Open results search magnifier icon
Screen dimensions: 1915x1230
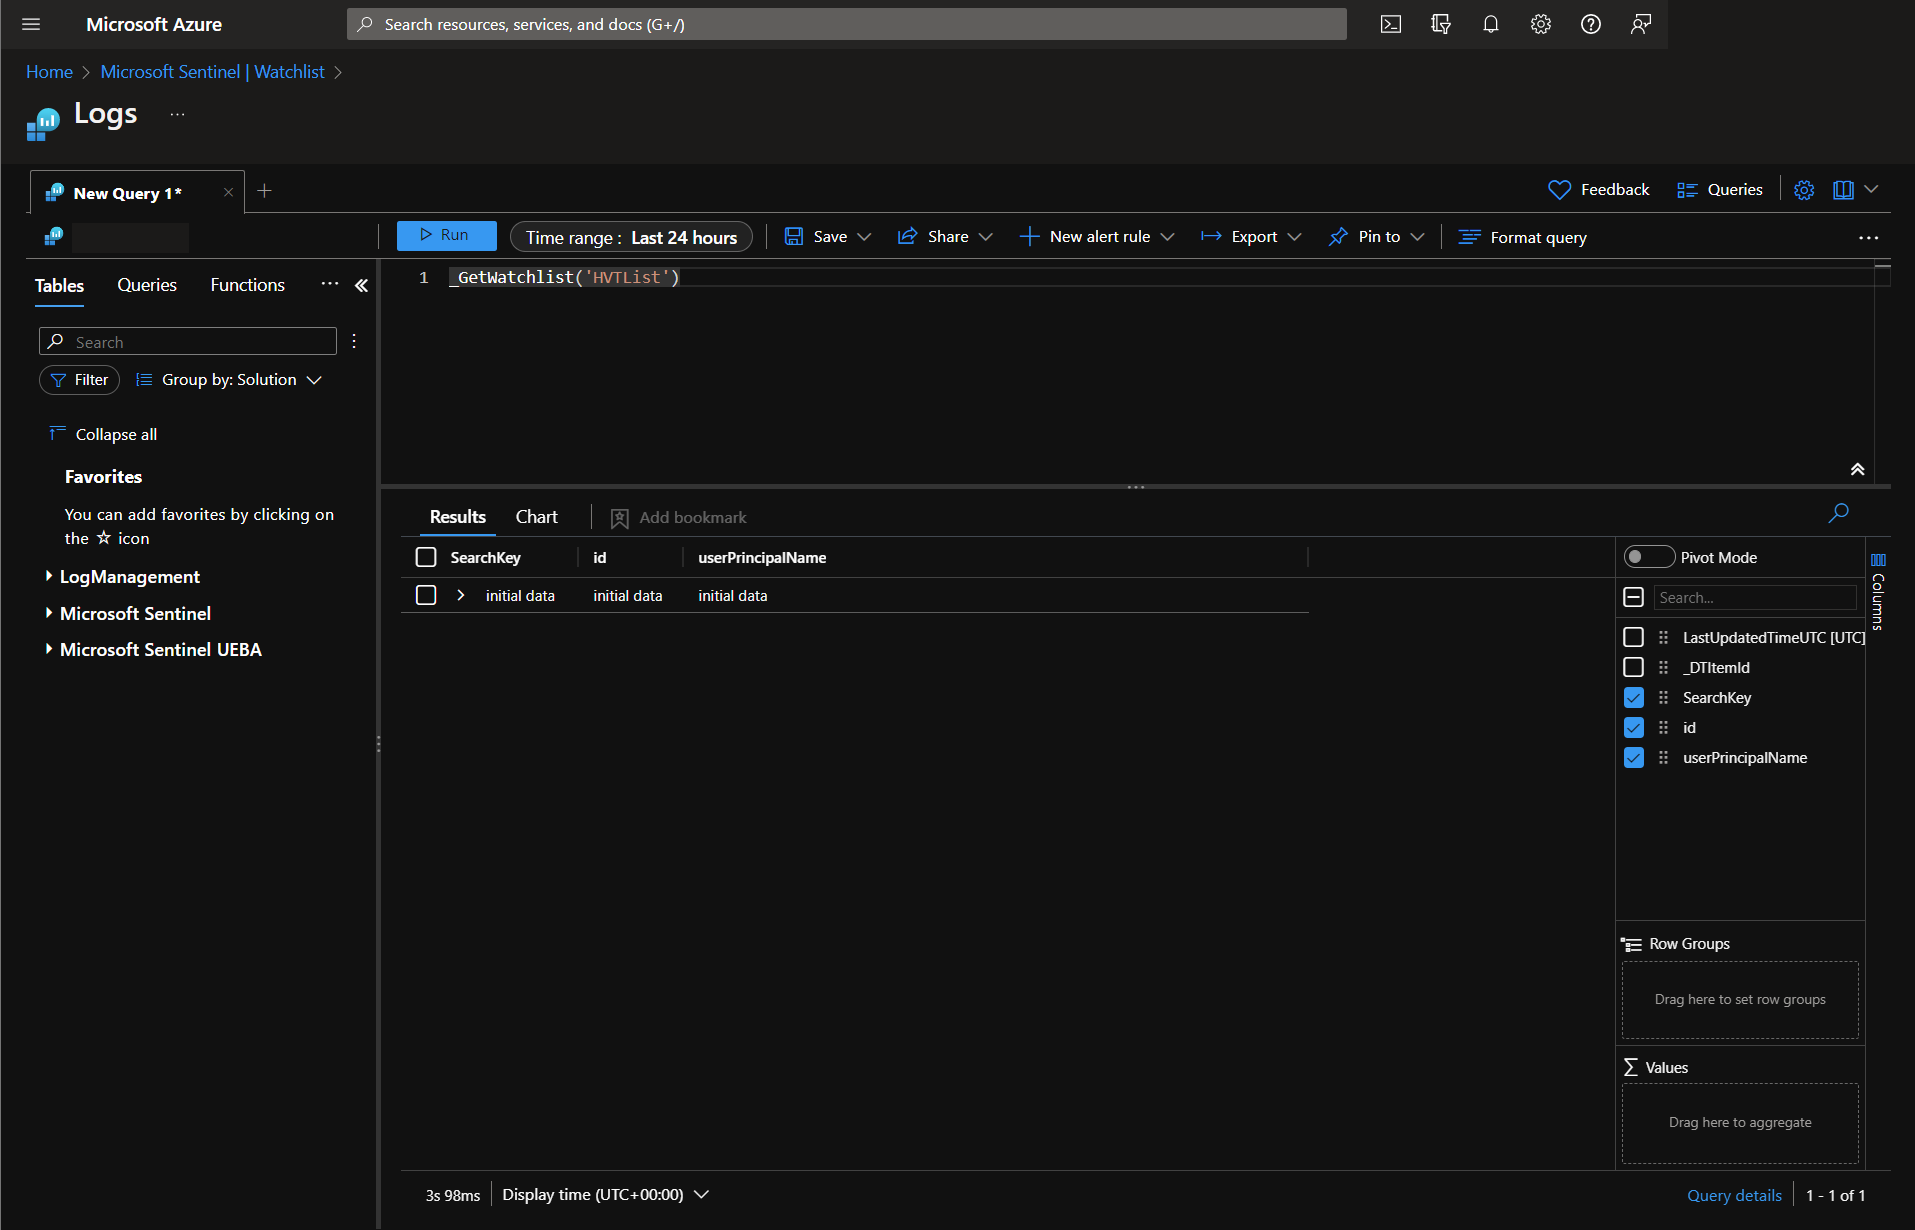click(1838, 513)
